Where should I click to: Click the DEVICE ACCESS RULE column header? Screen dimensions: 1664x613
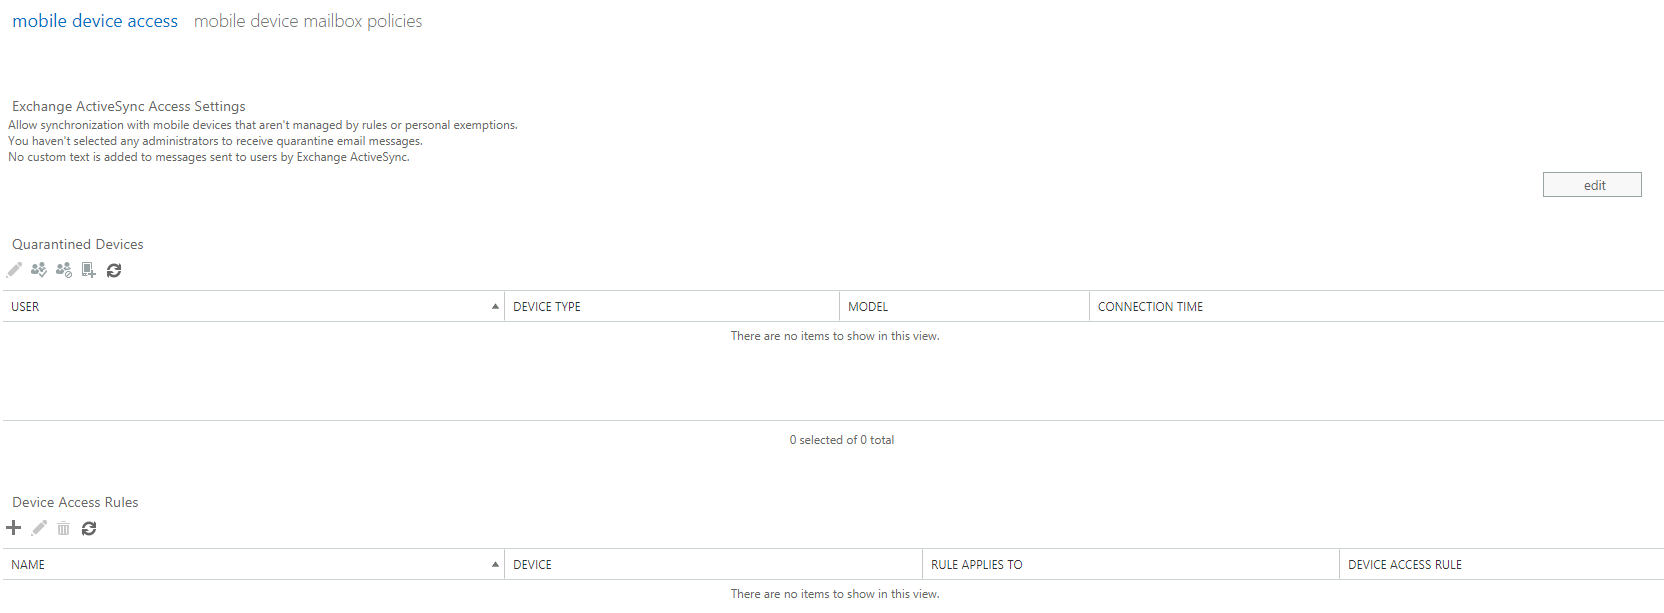[1501, 565]
